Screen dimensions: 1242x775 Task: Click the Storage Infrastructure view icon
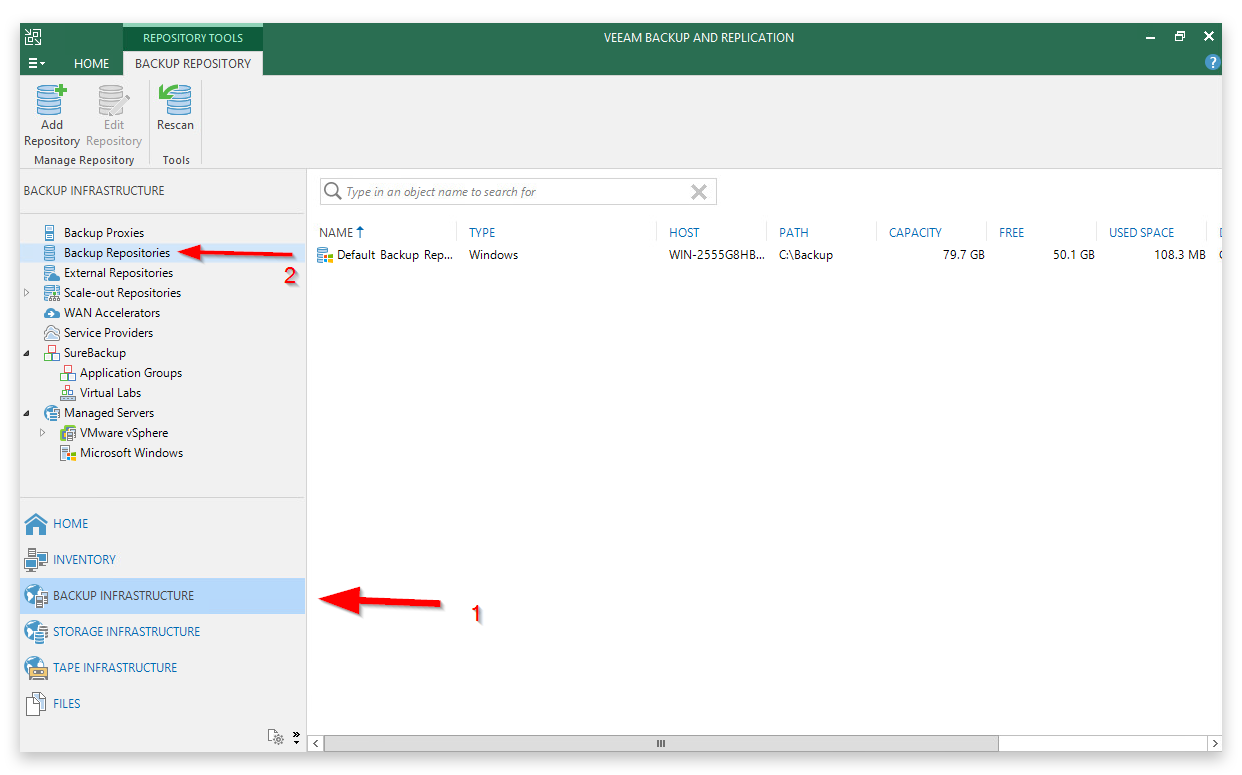point(36,632)
